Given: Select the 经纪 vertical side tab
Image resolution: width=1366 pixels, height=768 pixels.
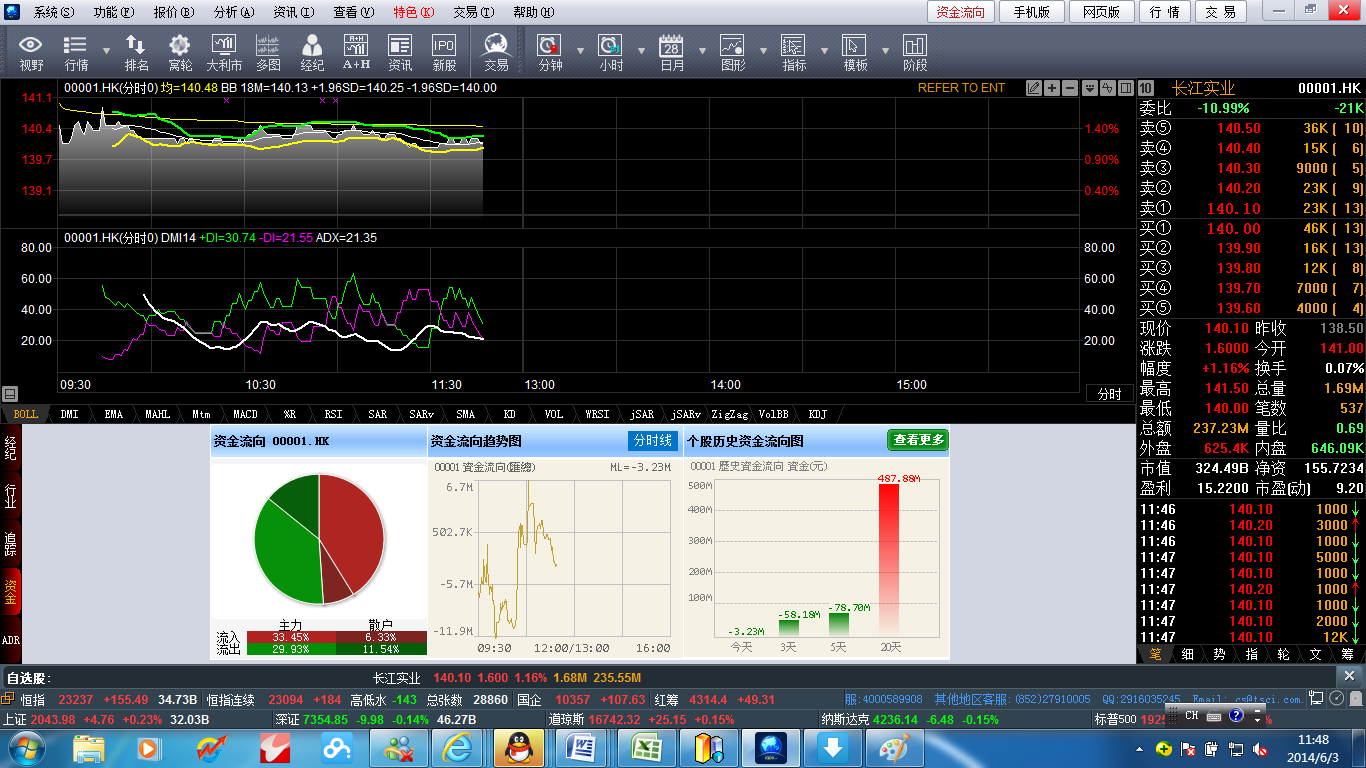Looking at the screenshot, I should 11,447.
